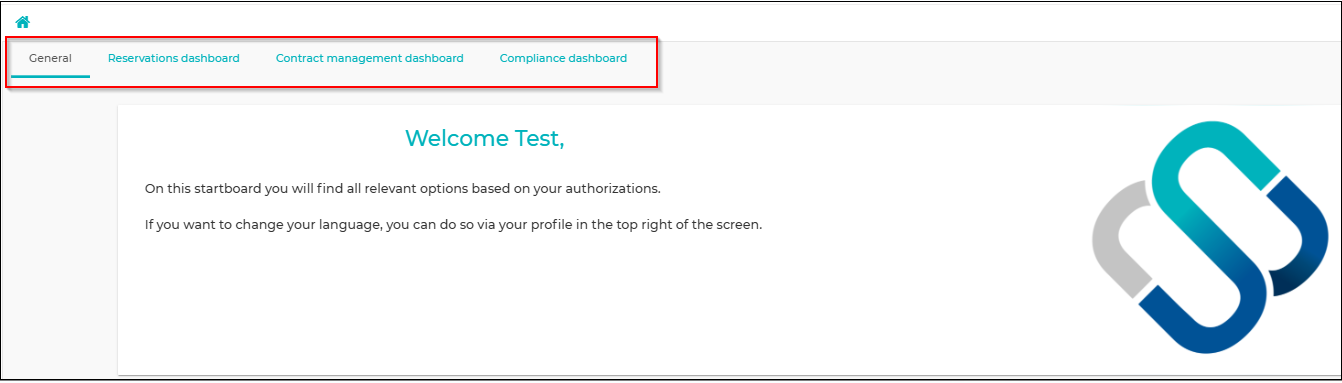Click the word "Test," in the heading
1342x383 pixels.
pos(539,138)
